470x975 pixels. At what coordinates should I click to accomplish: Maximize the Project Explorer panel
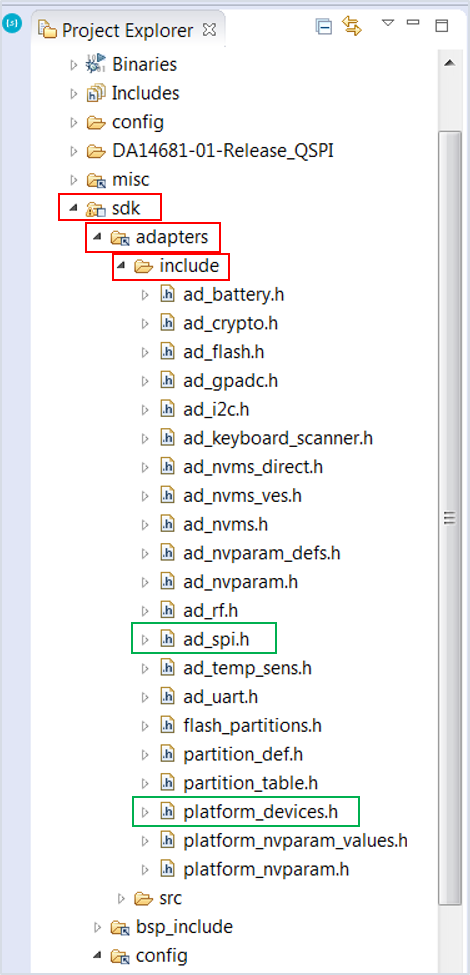441,26
